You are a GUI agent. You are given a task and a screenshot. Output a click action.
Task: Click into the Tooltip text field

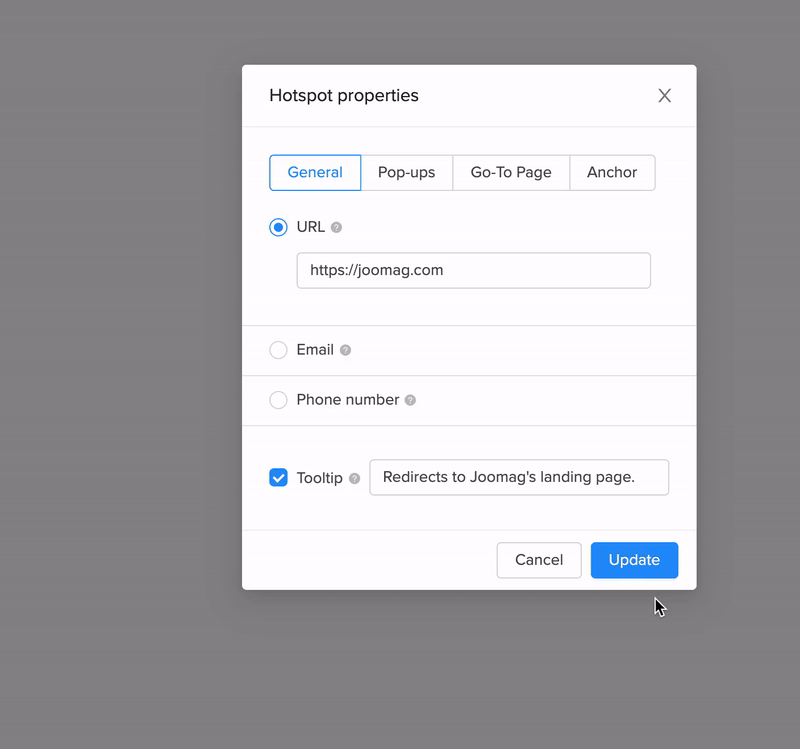(518, 477)
